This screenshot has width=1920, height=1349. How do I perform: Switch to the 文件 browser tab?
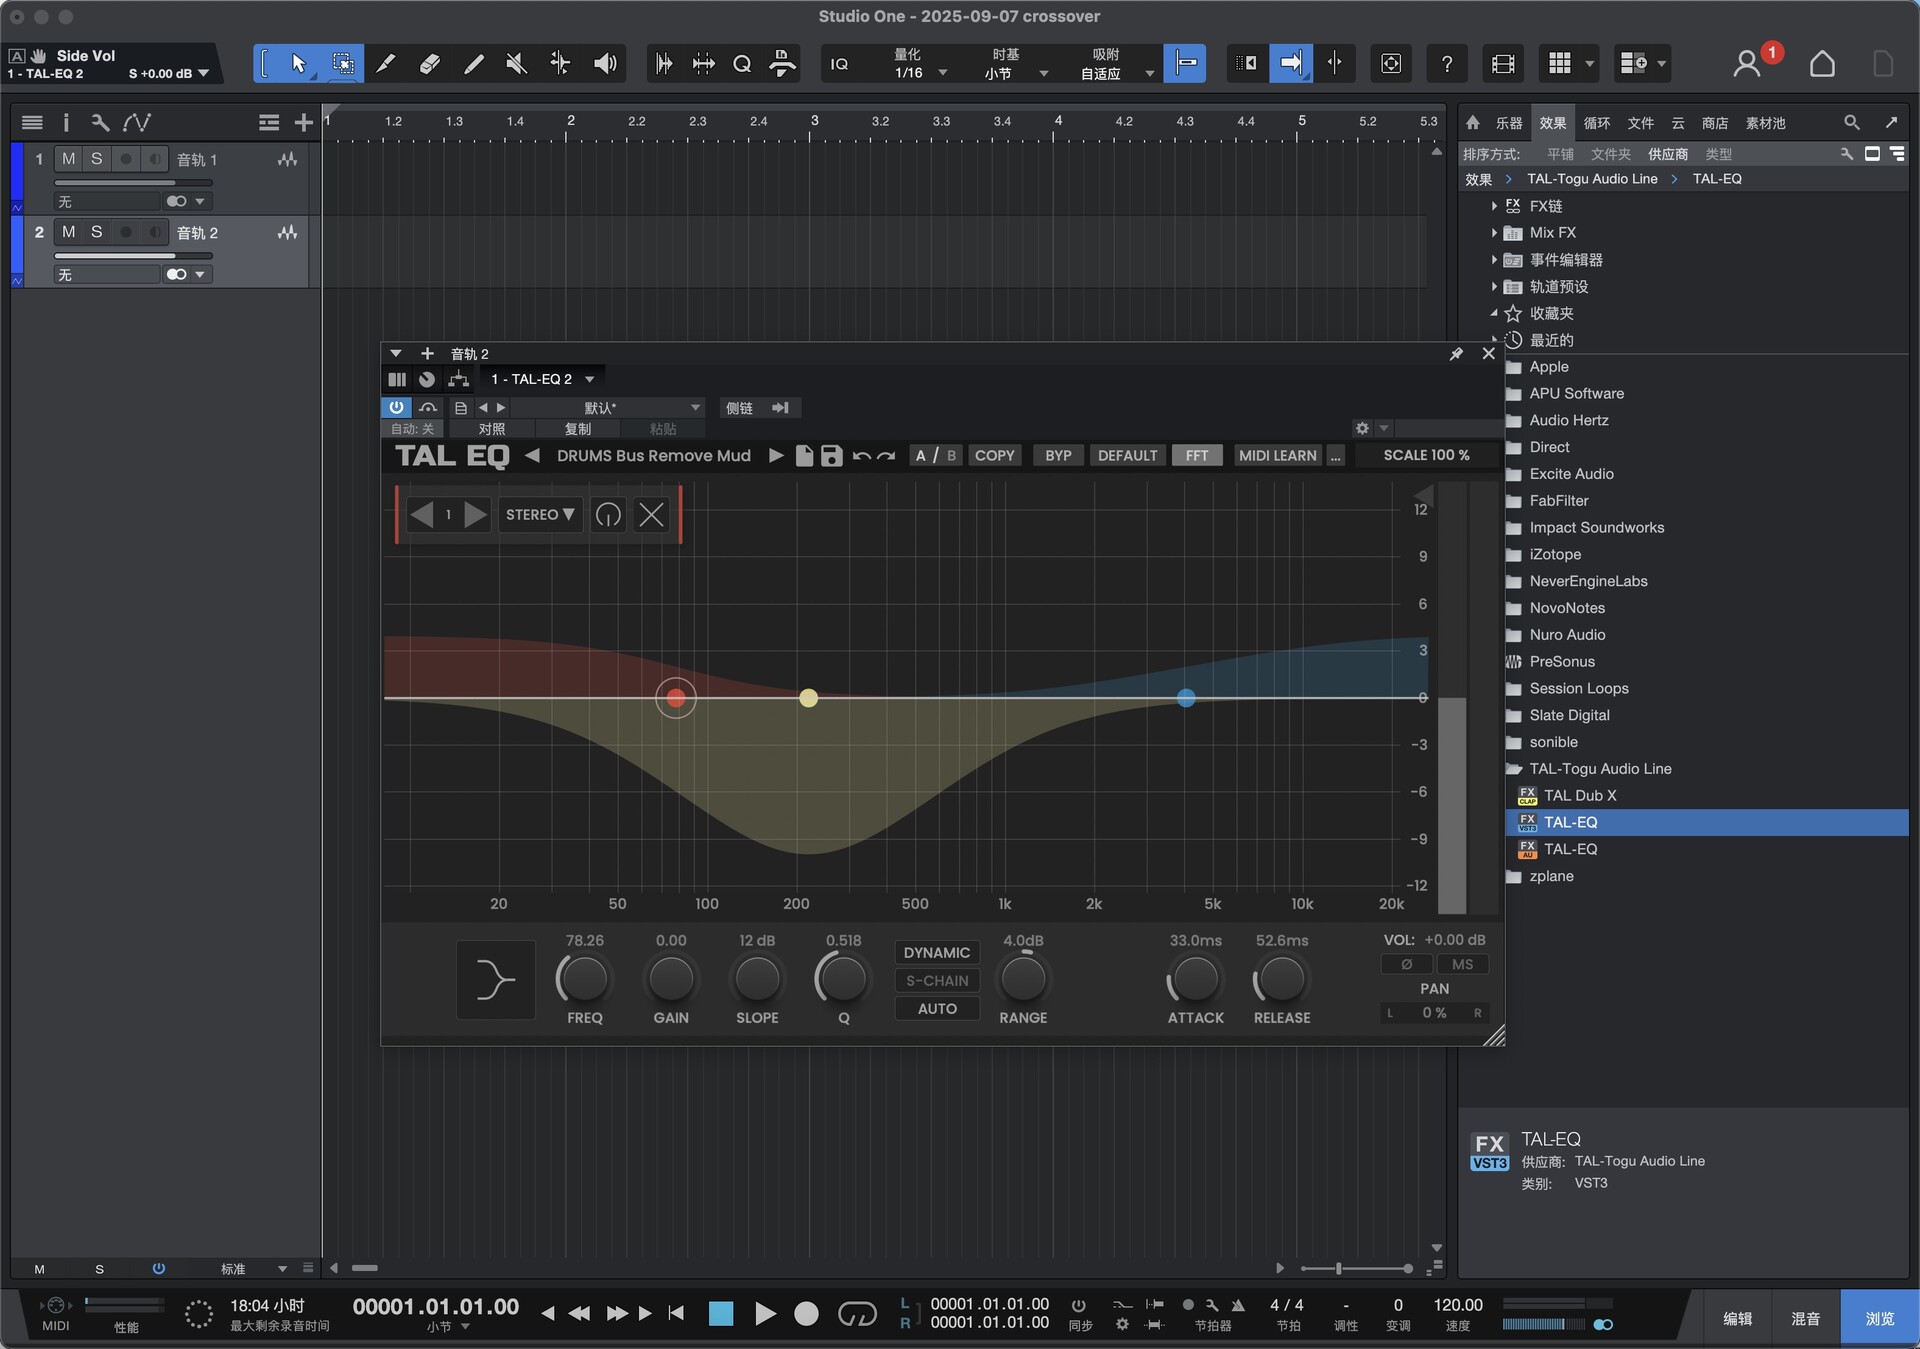click(1641, 123)
